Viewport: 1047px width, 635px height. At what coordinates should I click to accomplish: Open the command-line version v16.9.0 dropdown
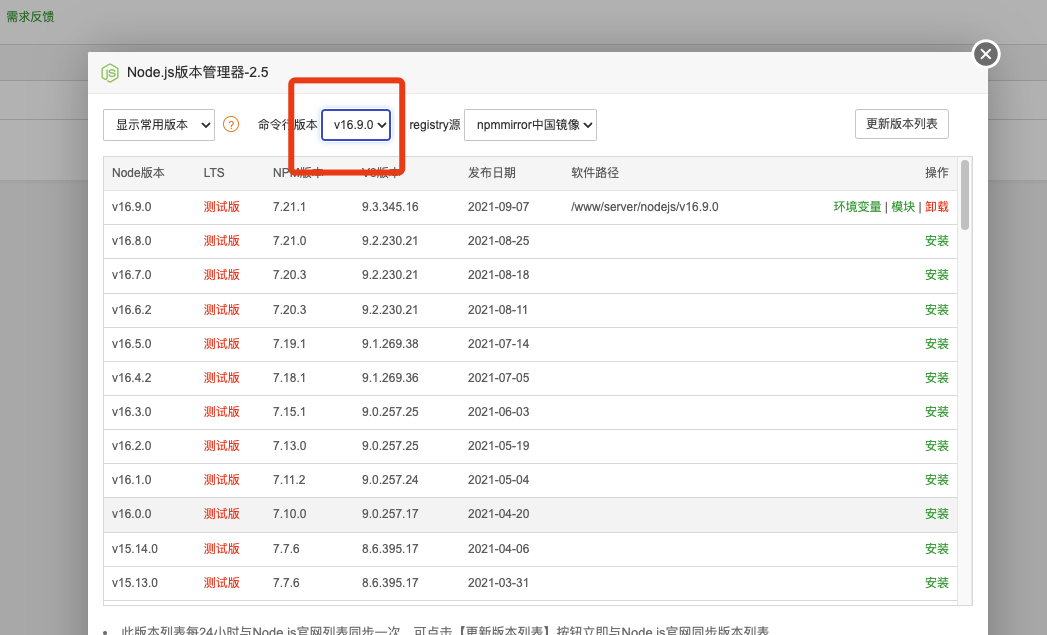(x=356, y=125)
